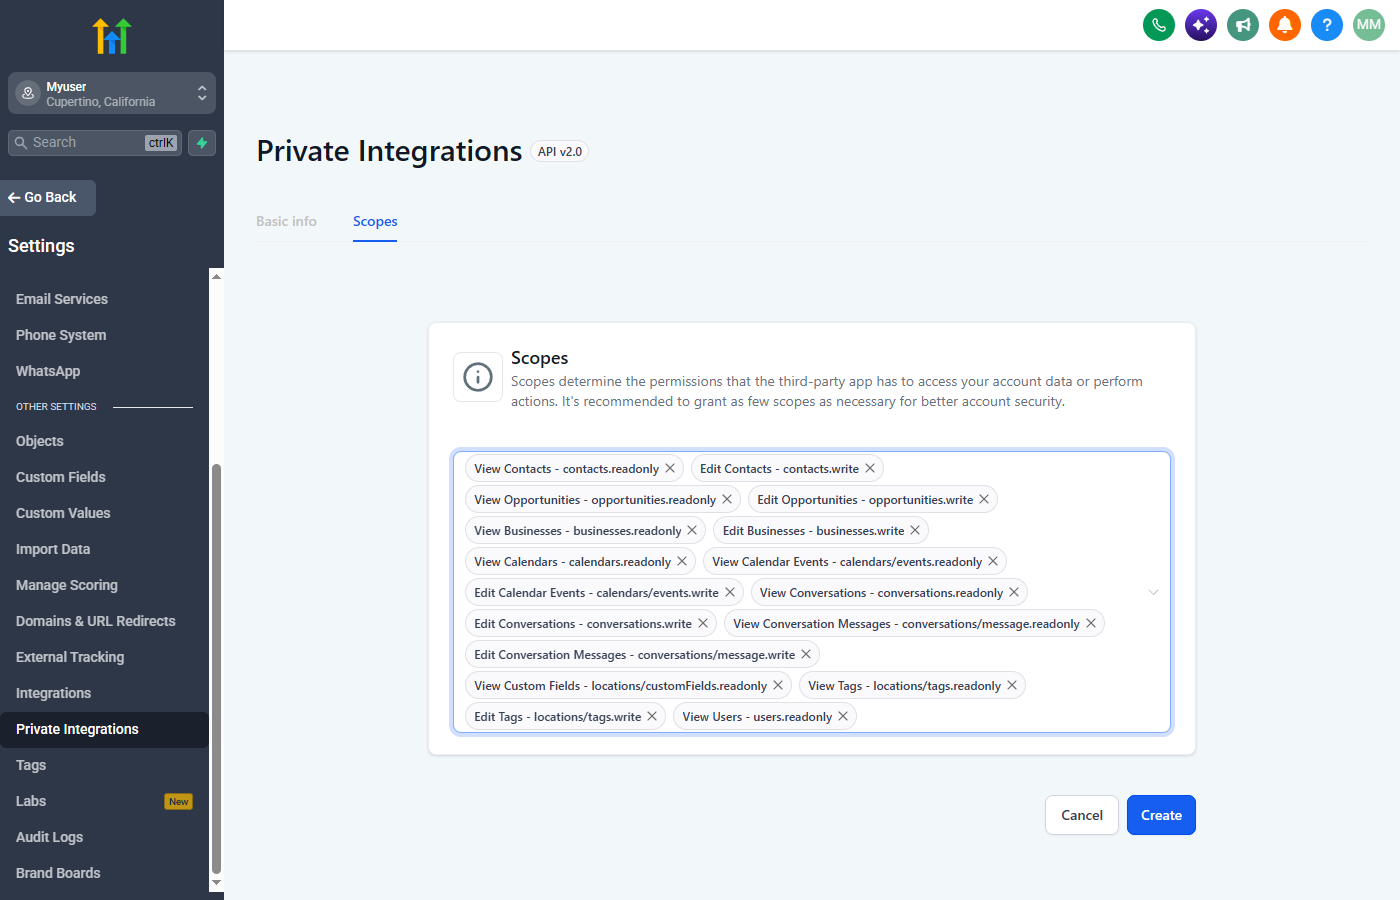The width and height of the screenshot is (1400, 900).
Task: Remove the opportunities.write scope tag
Action: [x=984, y=499]
